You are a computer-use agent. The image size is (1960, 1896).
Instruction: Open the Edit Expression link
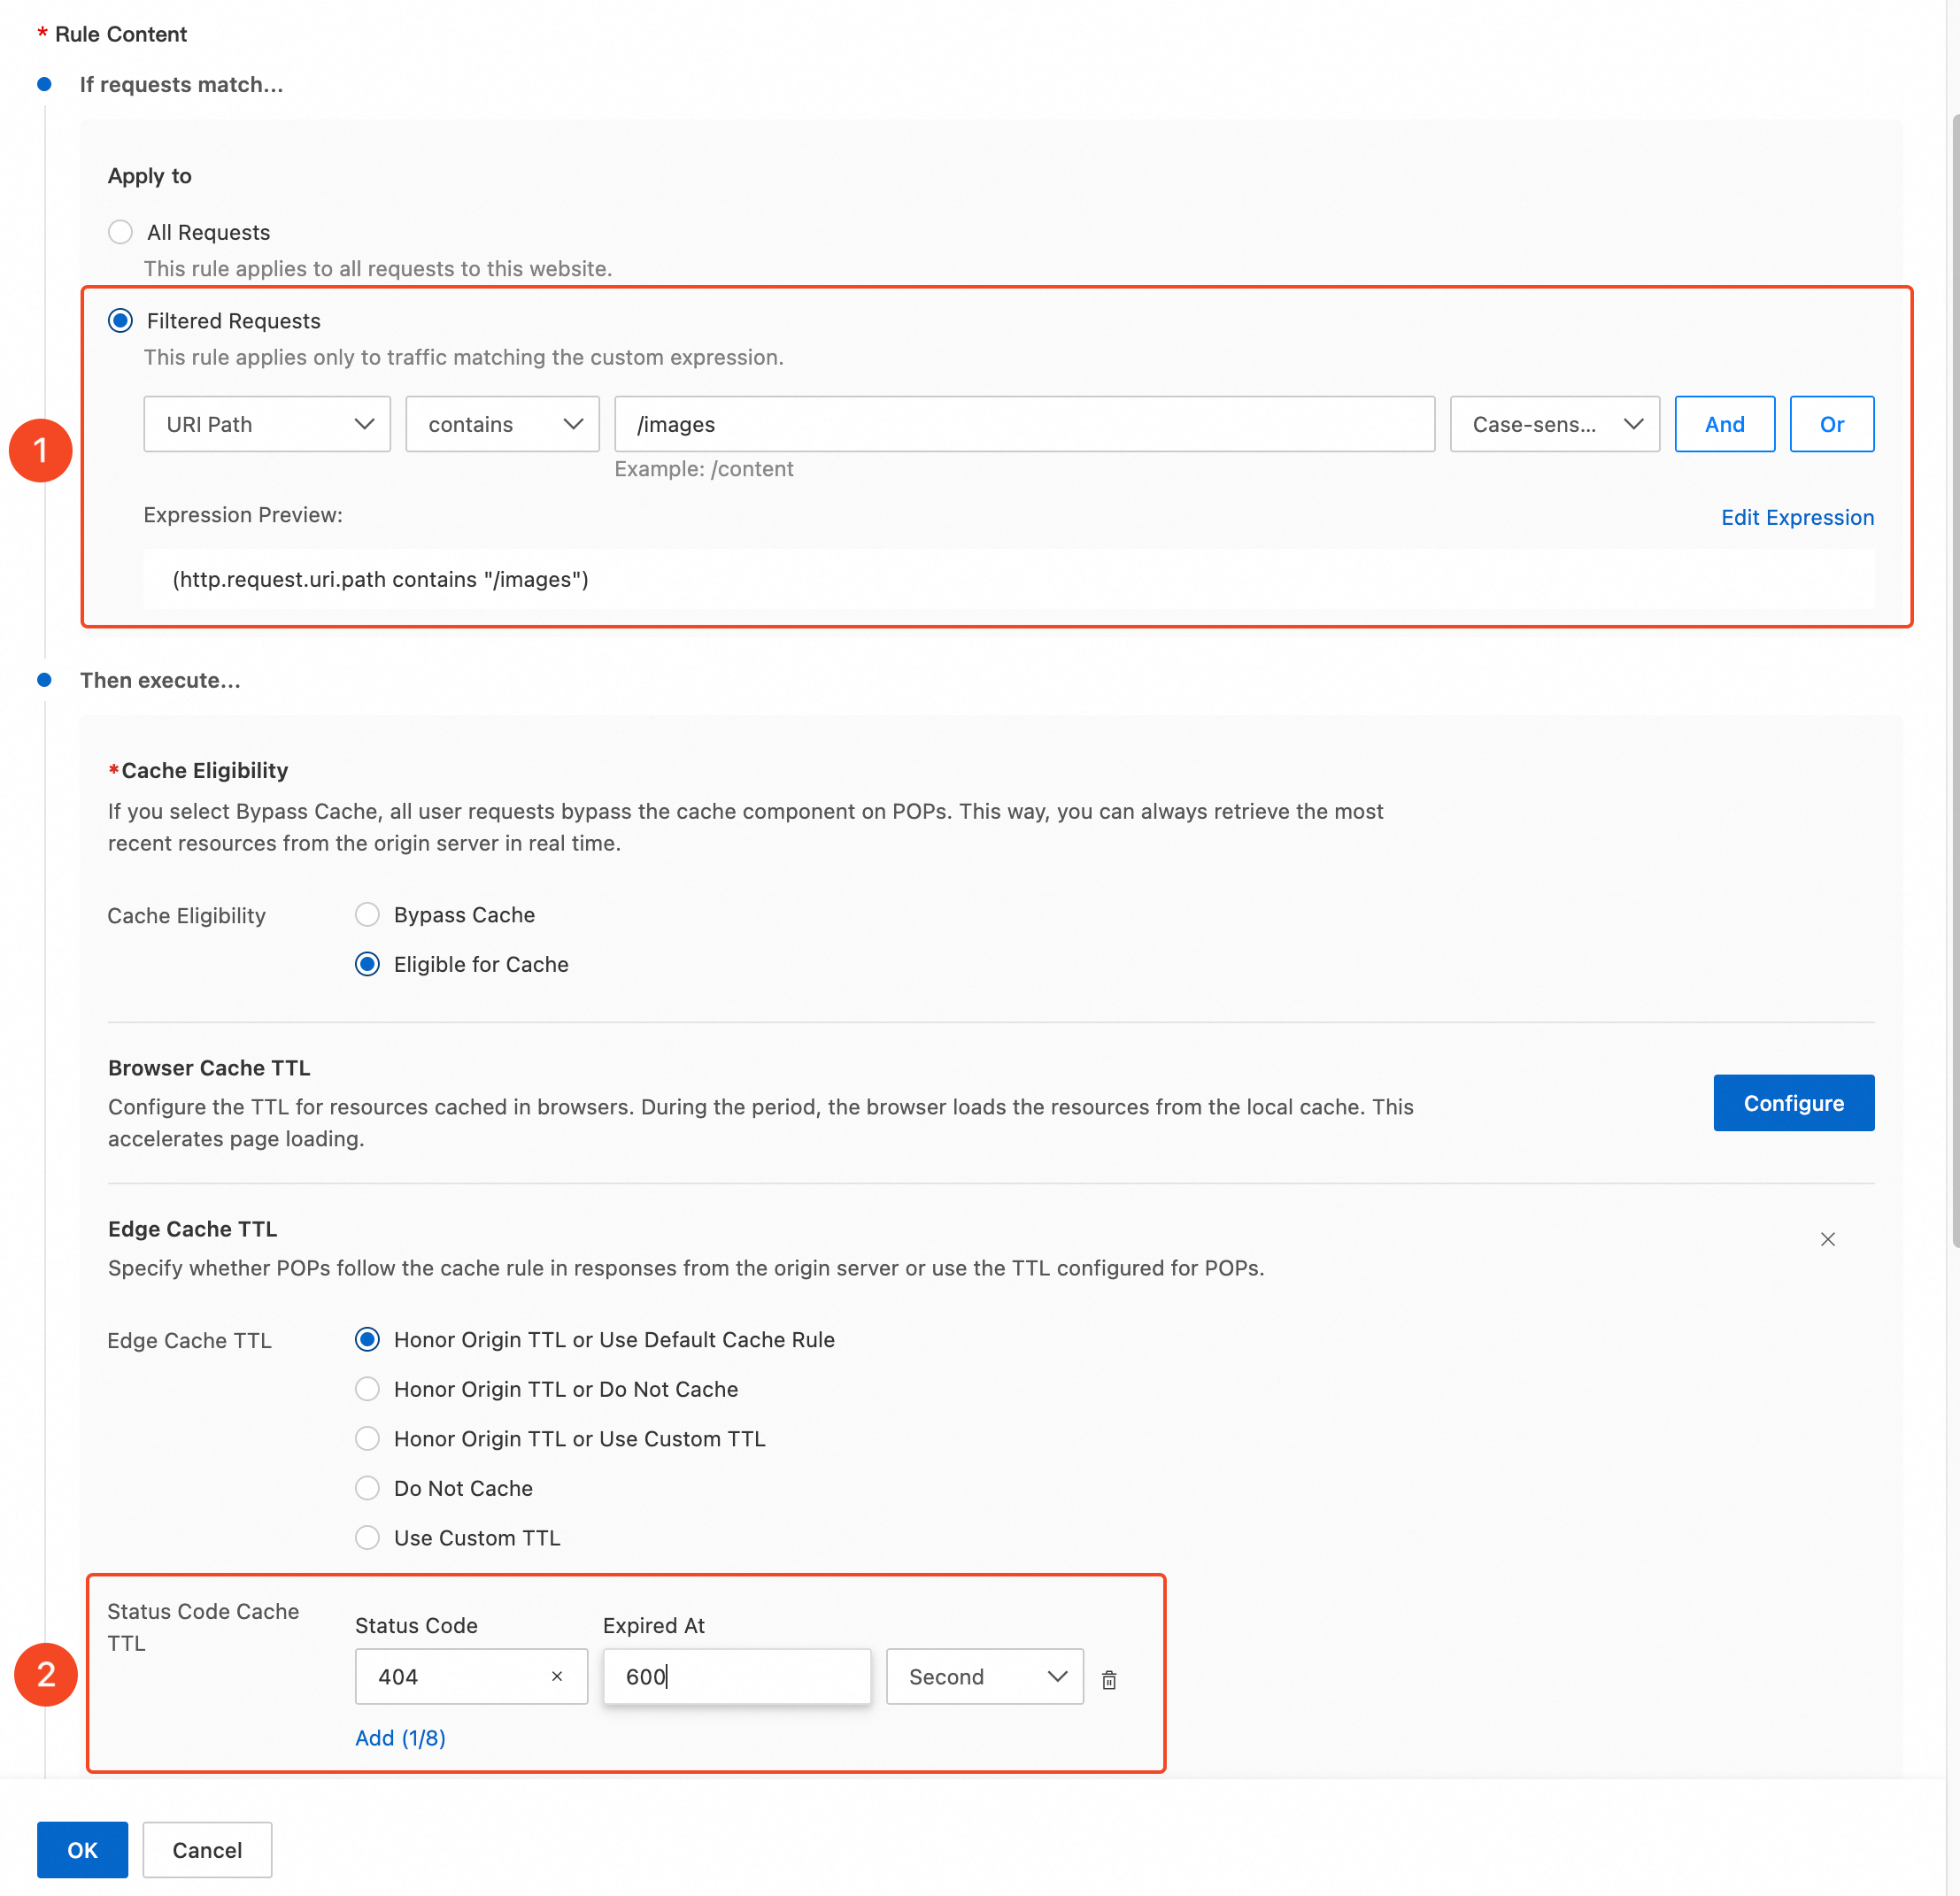coord(1797,517)
